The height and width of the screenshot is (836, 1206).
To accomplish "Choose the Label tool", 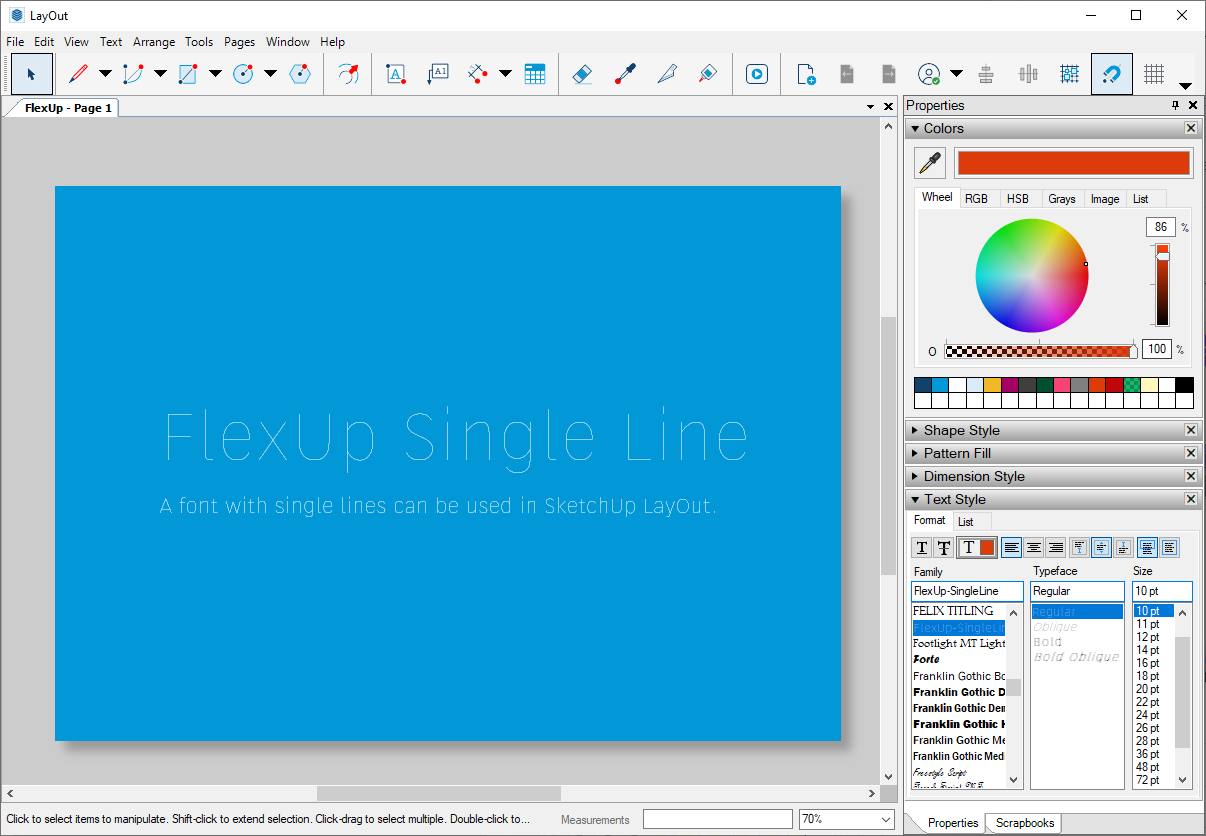I will coord(437,74).
